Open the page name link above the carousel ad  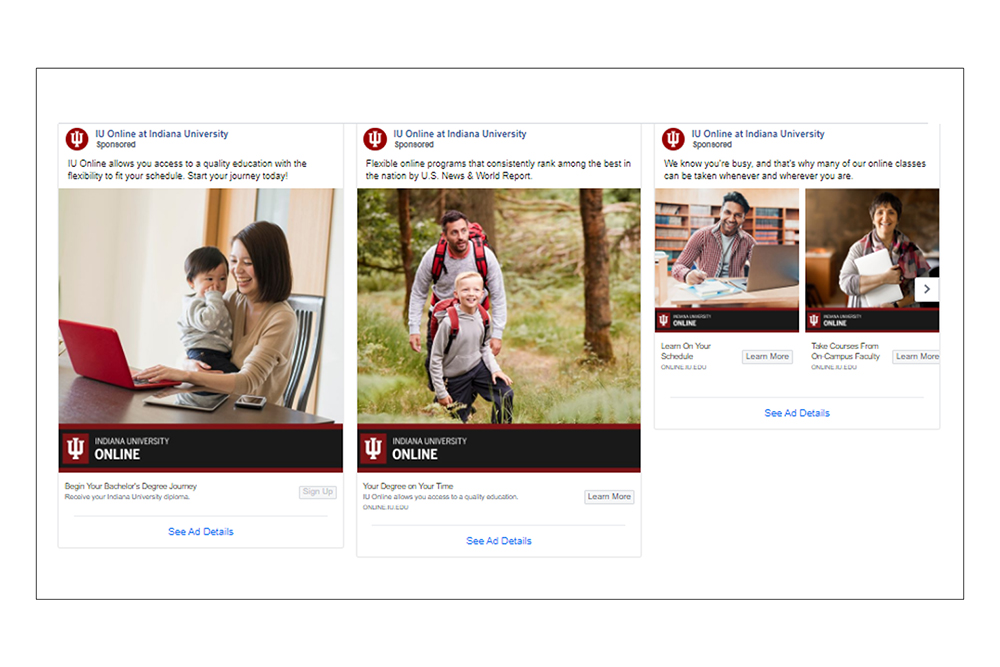click(x=758, y=134)
